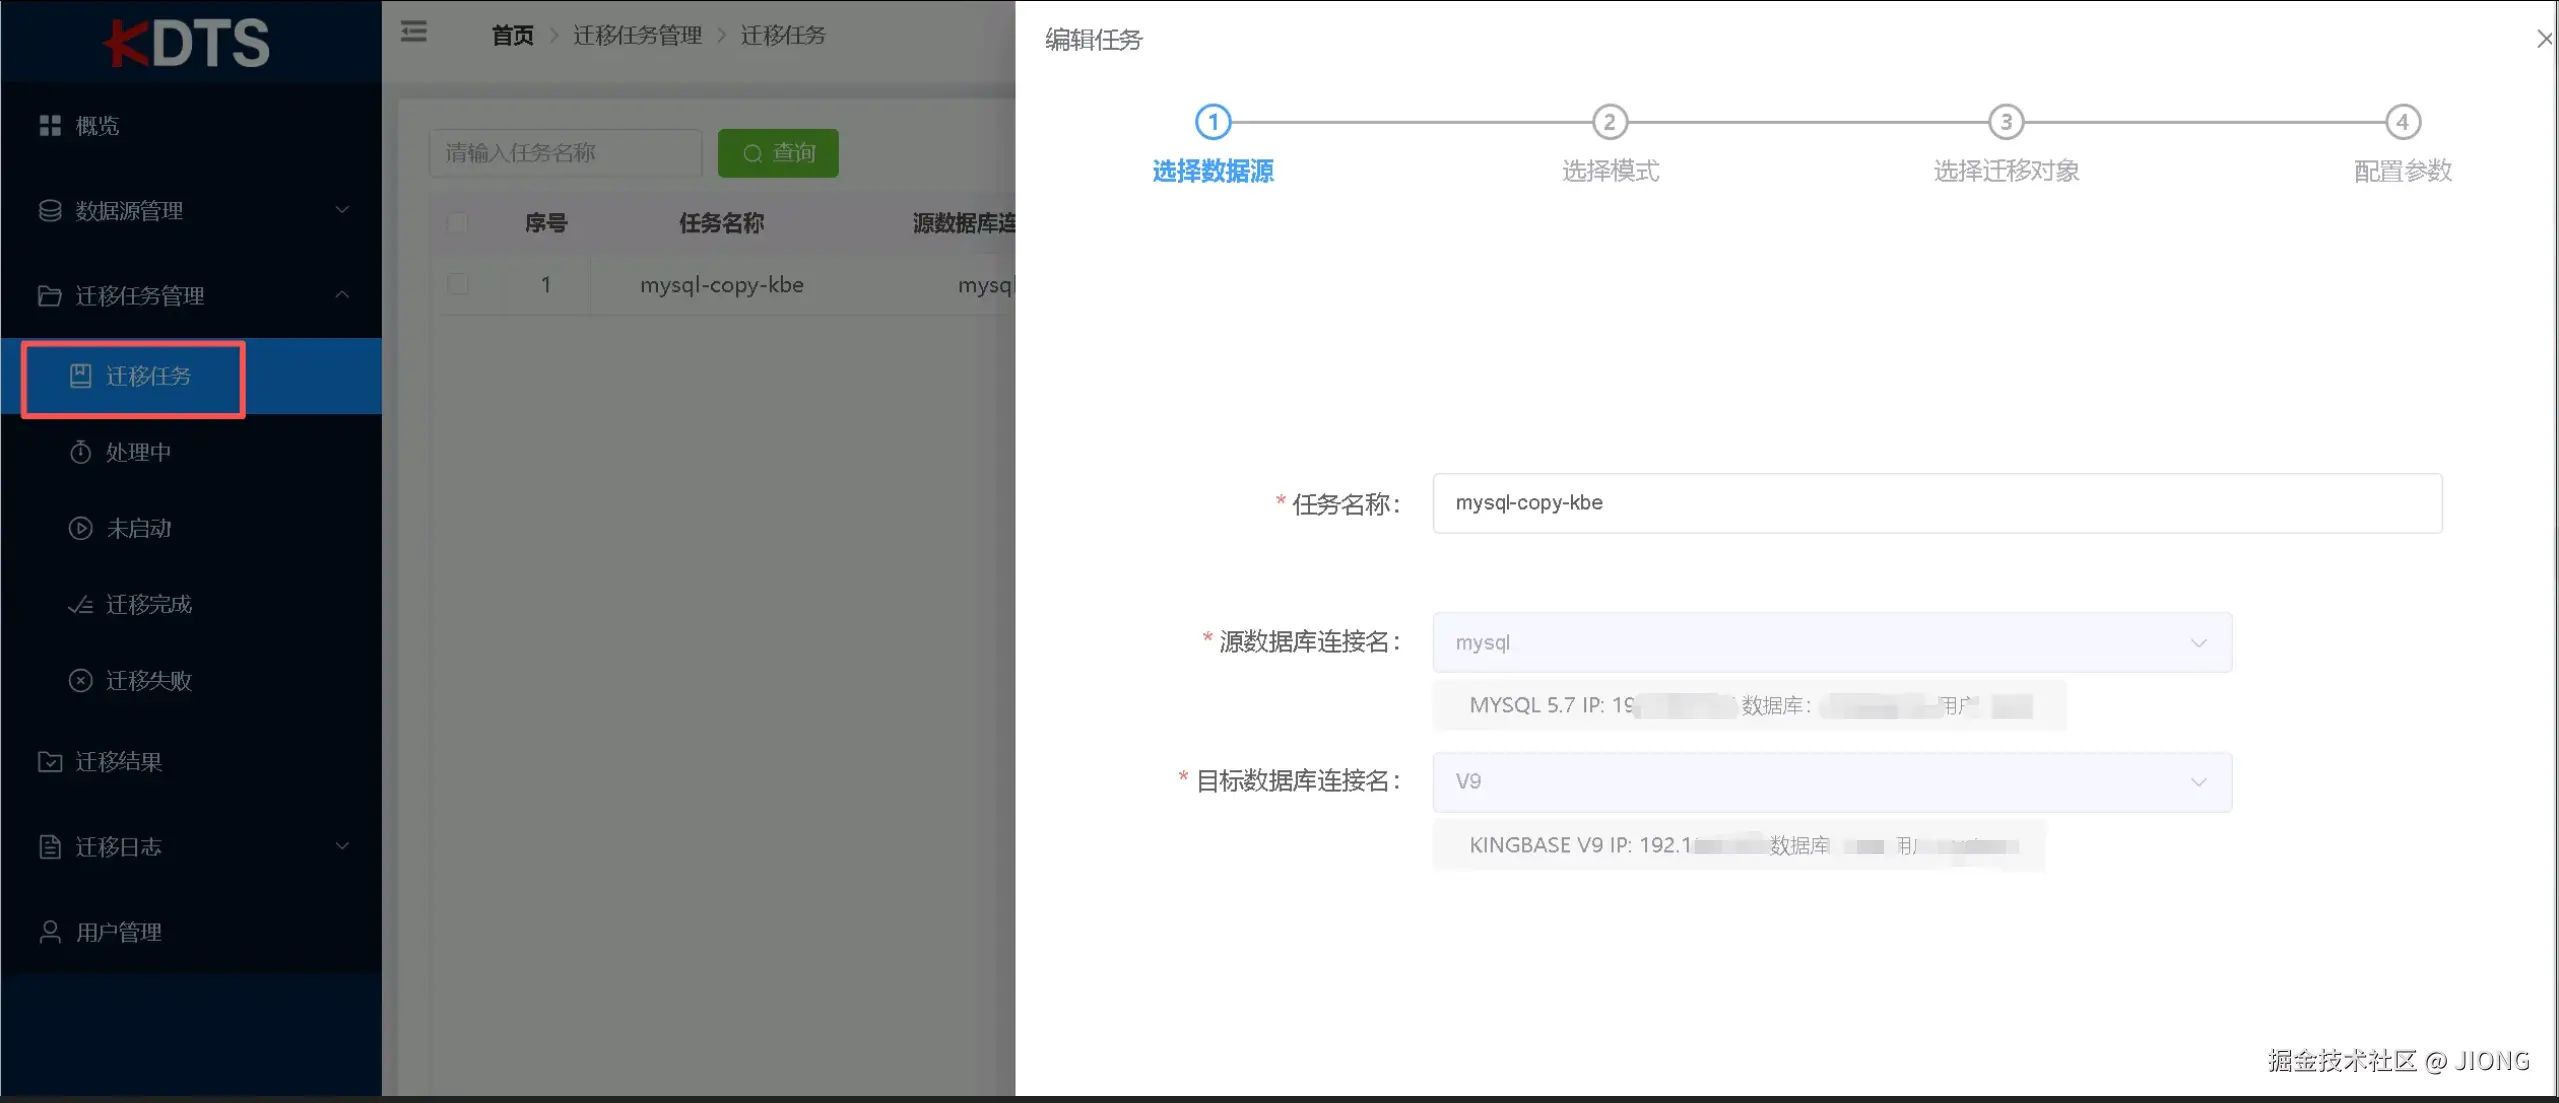Select the 处理中 clock icon
This screenshot has height=1103, width=2559.
(x=80, y=452)
